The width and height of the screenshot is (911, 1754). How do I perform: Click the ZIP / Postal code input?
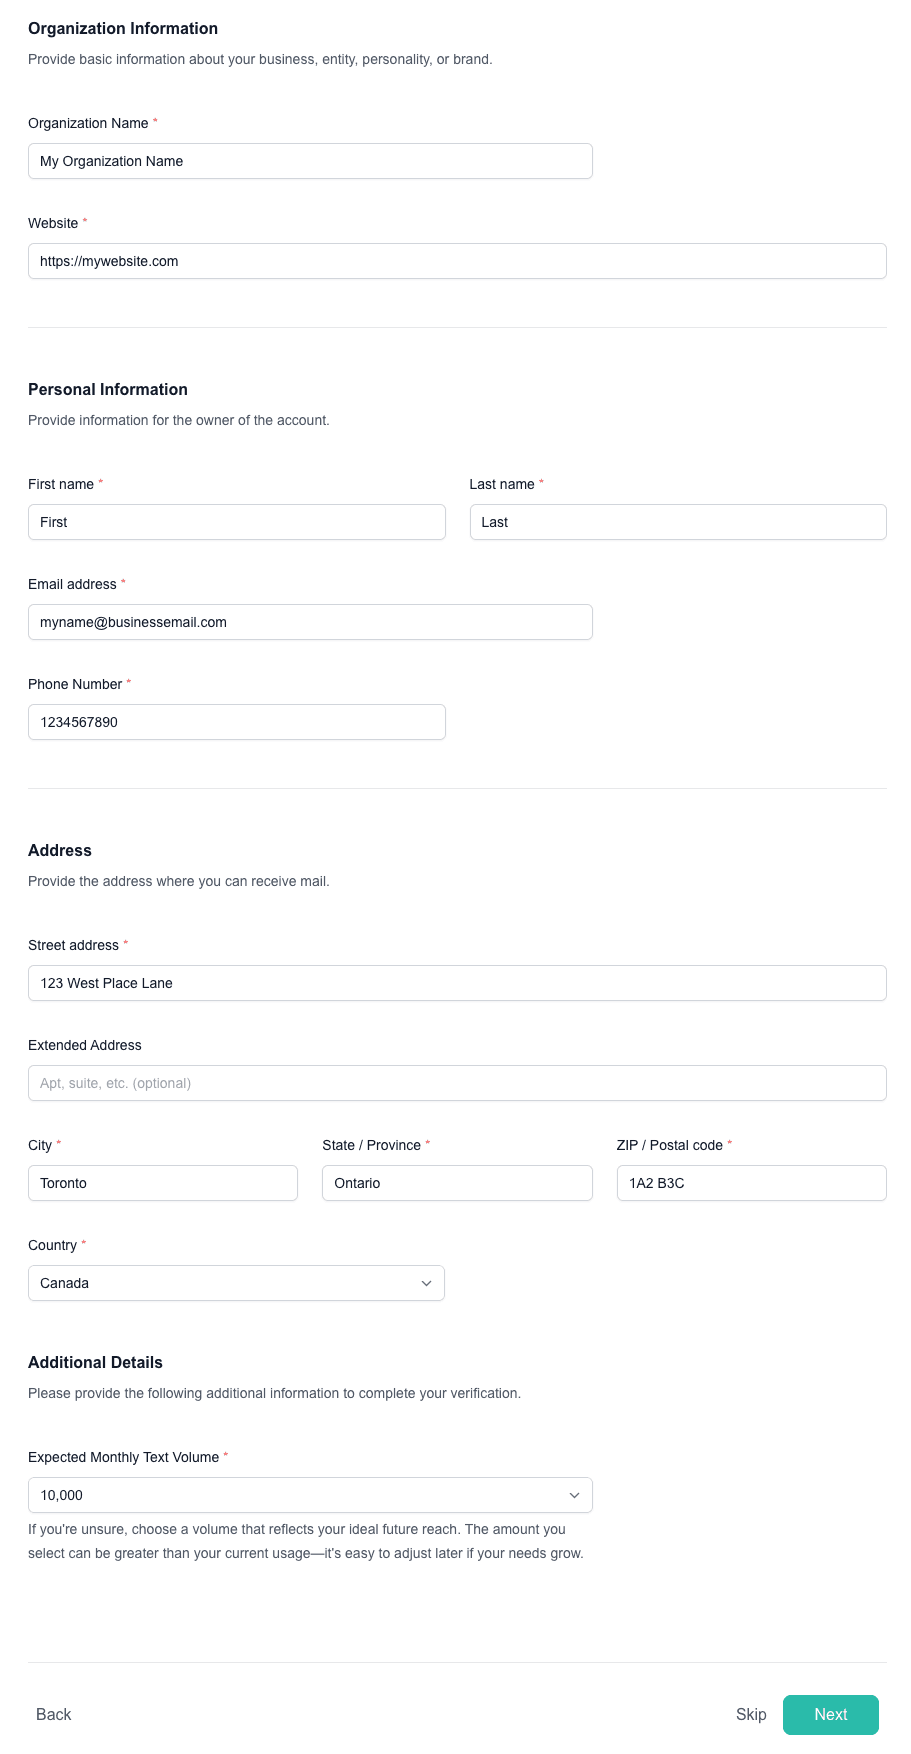coord(751,1183)
